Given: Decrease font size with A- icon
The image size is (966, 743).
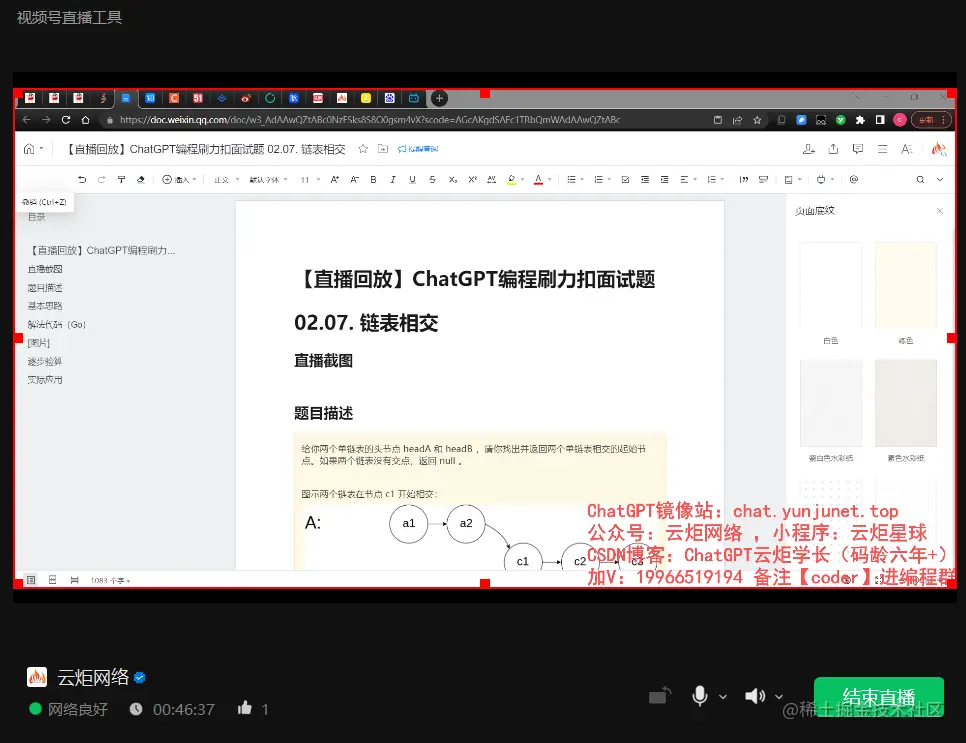Looking at the screenshot, I should [x=354, y=179].
